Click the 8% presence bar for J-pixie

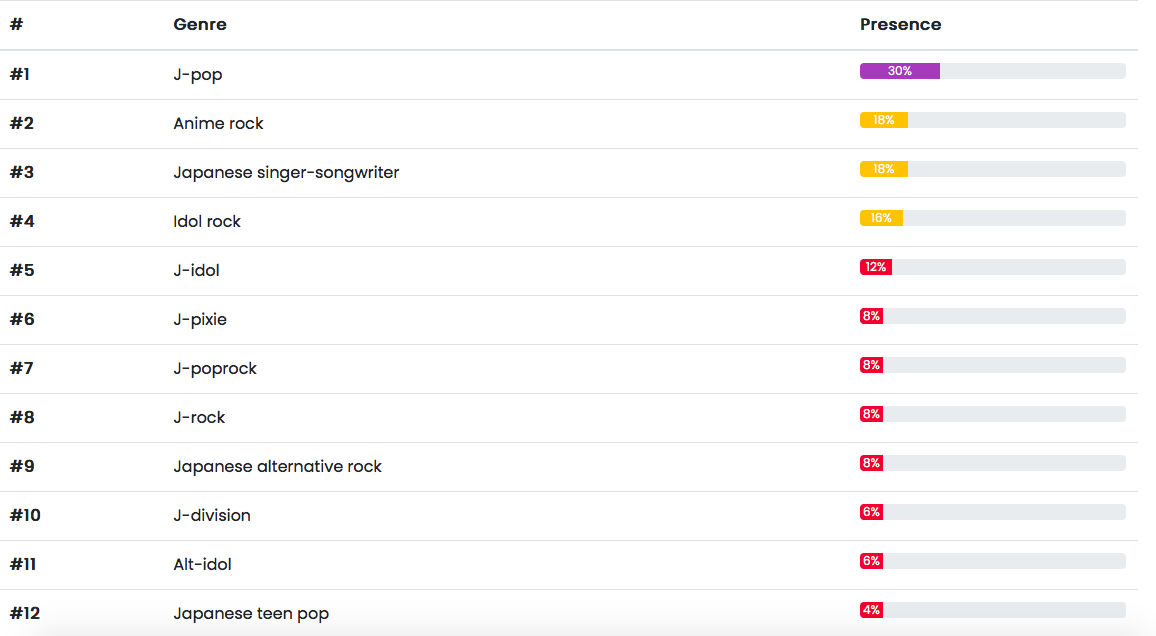871,316
